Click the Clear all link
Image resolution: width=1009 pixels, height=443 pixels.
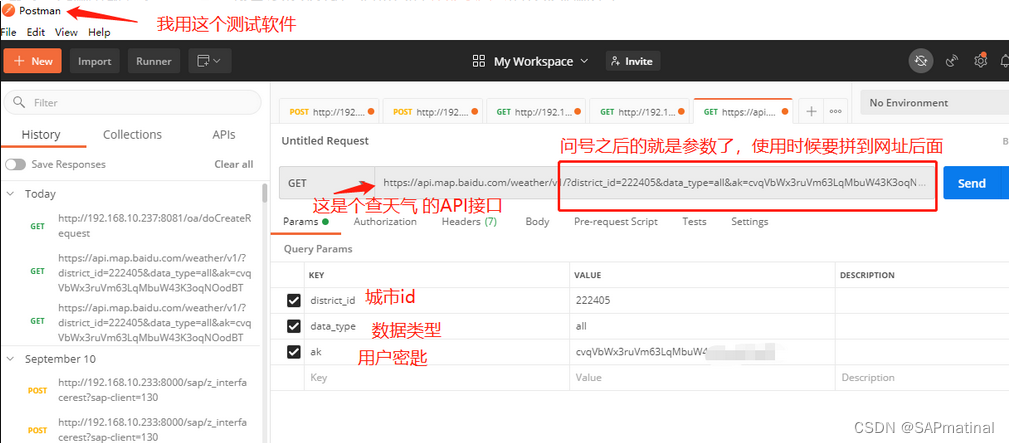234,164
